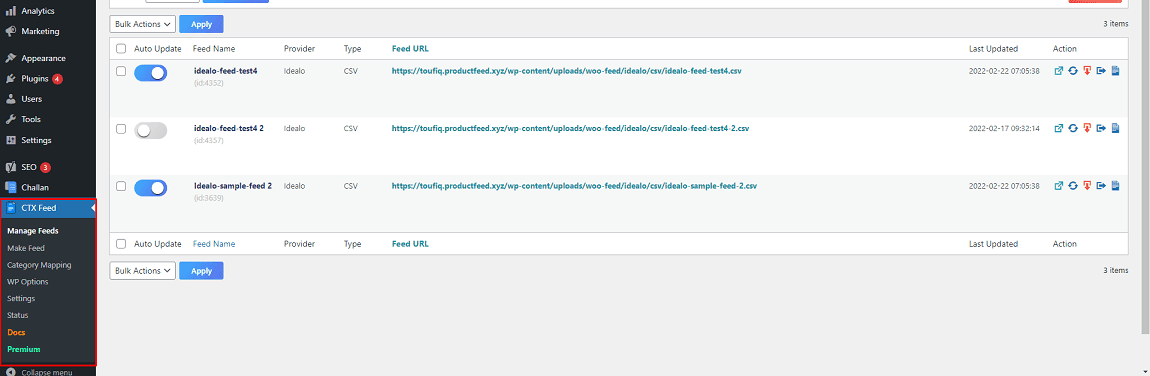Viewport: 1150px width, 376px height.
Task: Click the Last Updated header at top
Action: coord(993,49)
